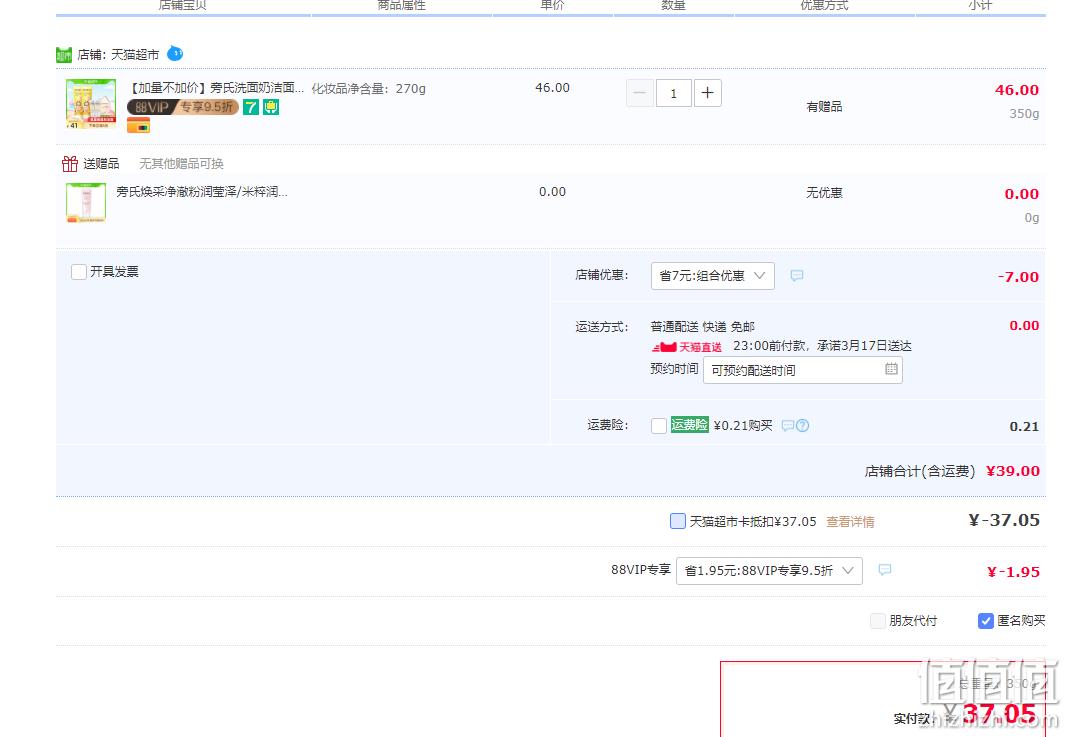Click the 天猫直送 delivery badge
Viewport: 1068px width, 737px height.
[x=687, y=347]
